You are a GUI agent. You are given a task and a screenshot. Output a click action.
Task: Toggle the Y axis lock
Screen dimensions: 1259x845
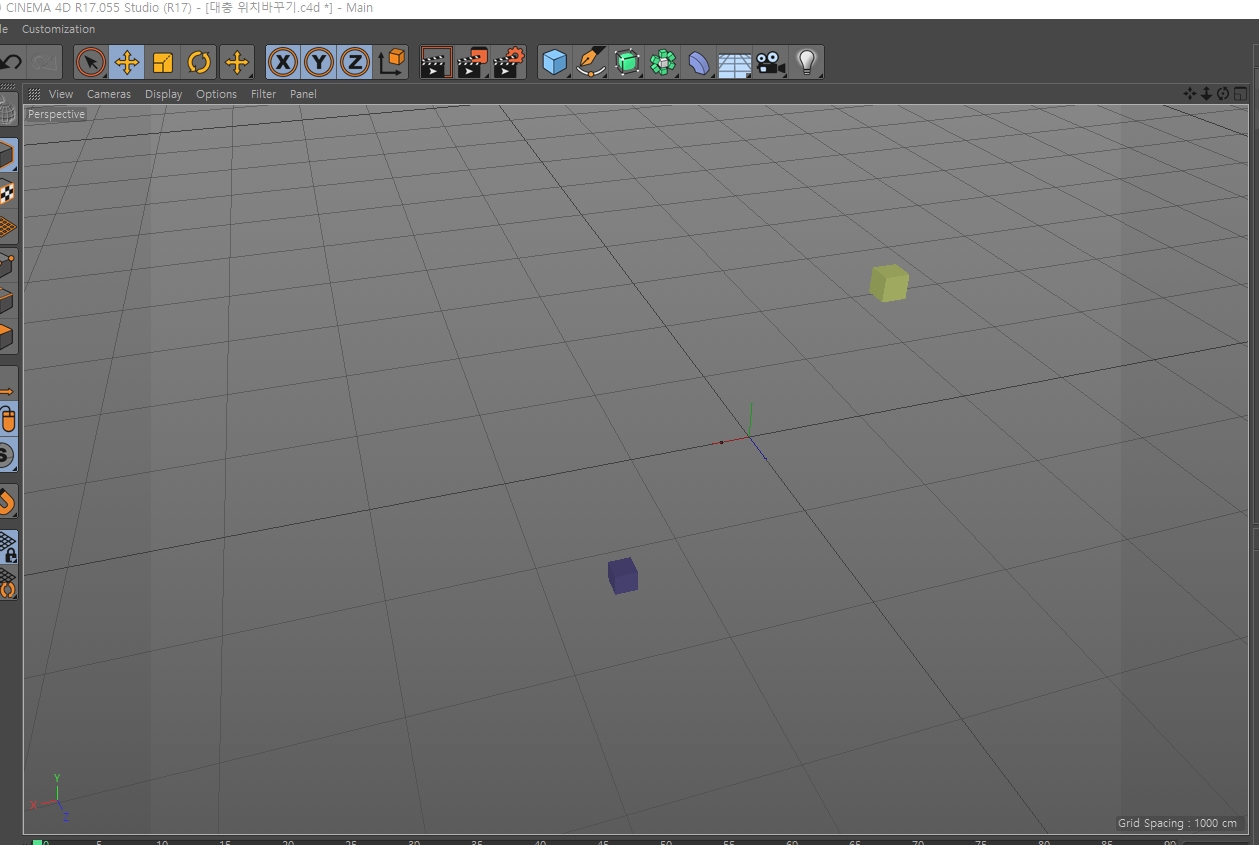pyautogui.click(x=319, y=63)
